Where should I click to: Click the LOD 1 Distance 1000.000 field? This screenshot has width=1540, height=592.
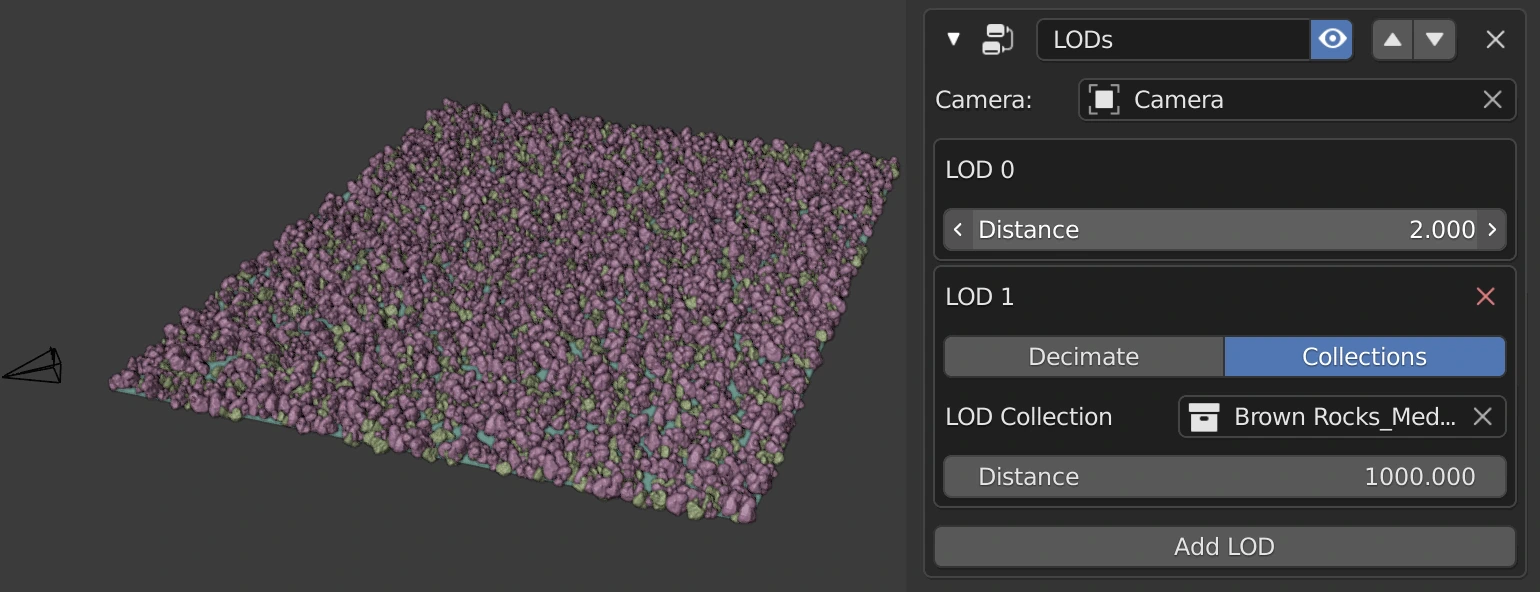(1224, 477)
